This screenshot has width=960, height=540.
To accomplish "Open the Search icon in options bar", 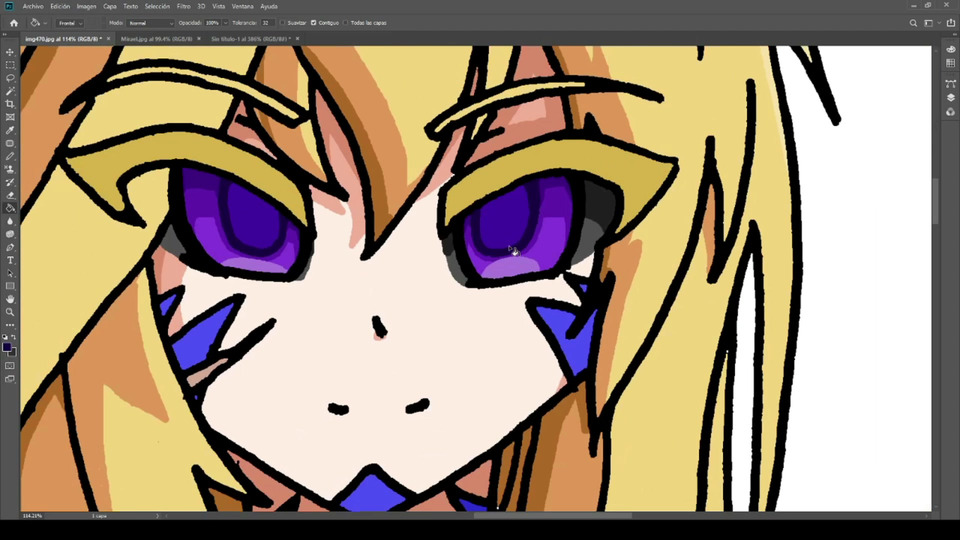I will click(x=913, y=23).
